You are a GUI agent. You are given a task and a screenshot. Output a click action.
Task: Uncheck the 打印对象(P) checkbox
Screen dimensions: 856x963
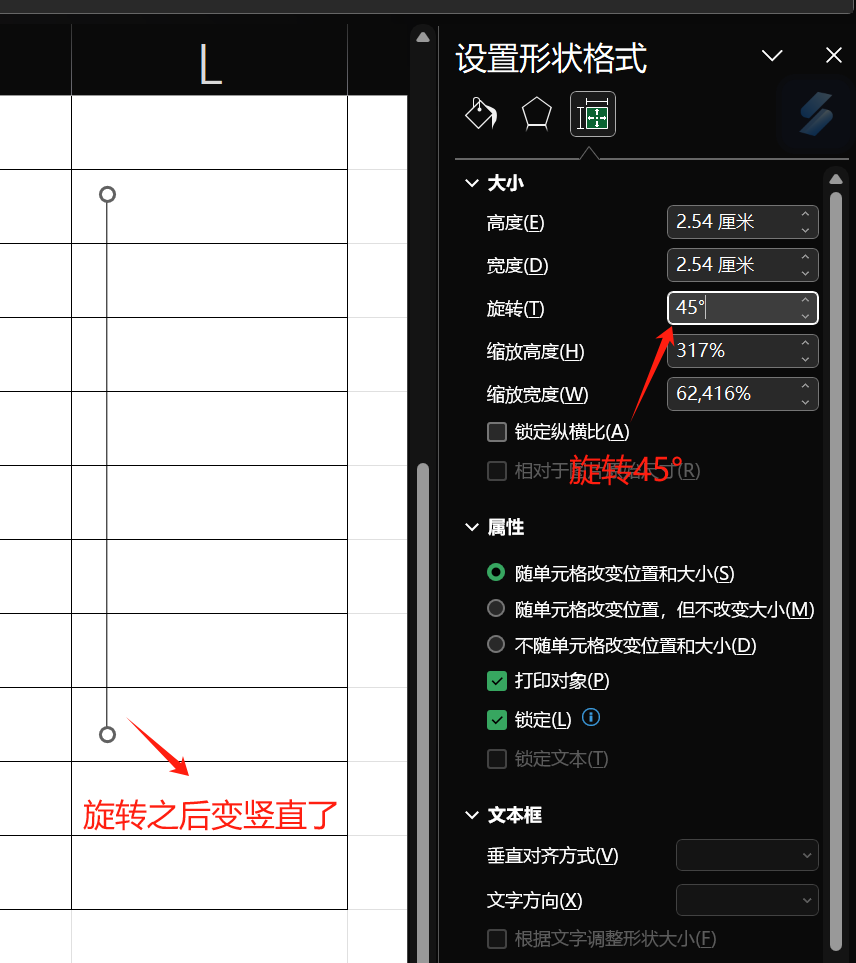pyautogui.click(x=497, y=681)
